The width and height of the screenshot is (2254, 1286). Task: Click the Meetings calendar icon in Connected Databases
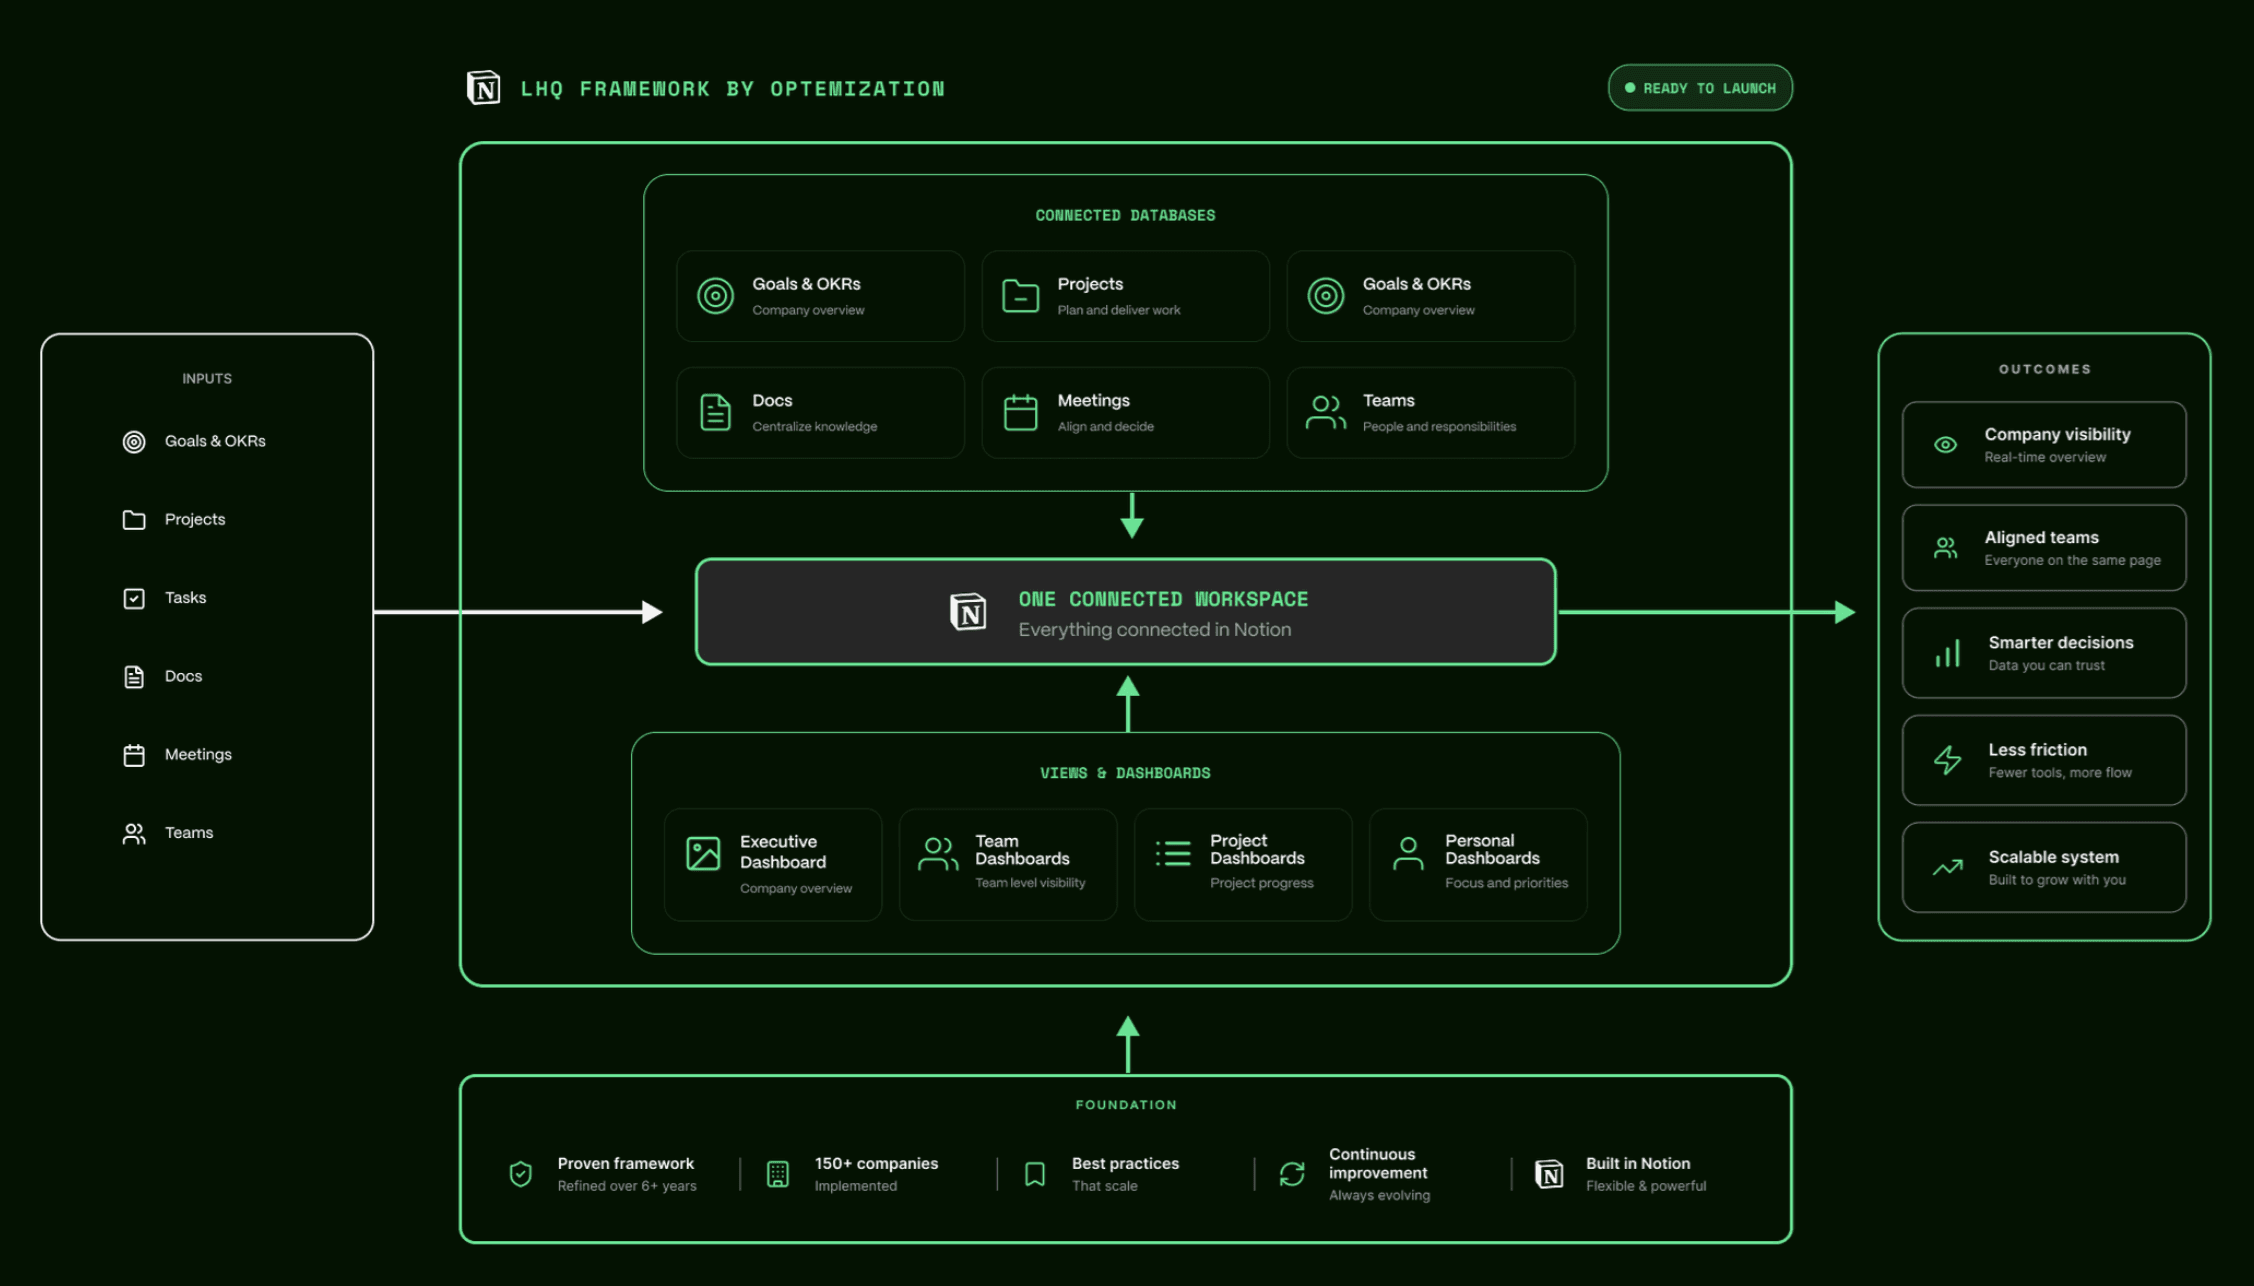coord(1020,412)
